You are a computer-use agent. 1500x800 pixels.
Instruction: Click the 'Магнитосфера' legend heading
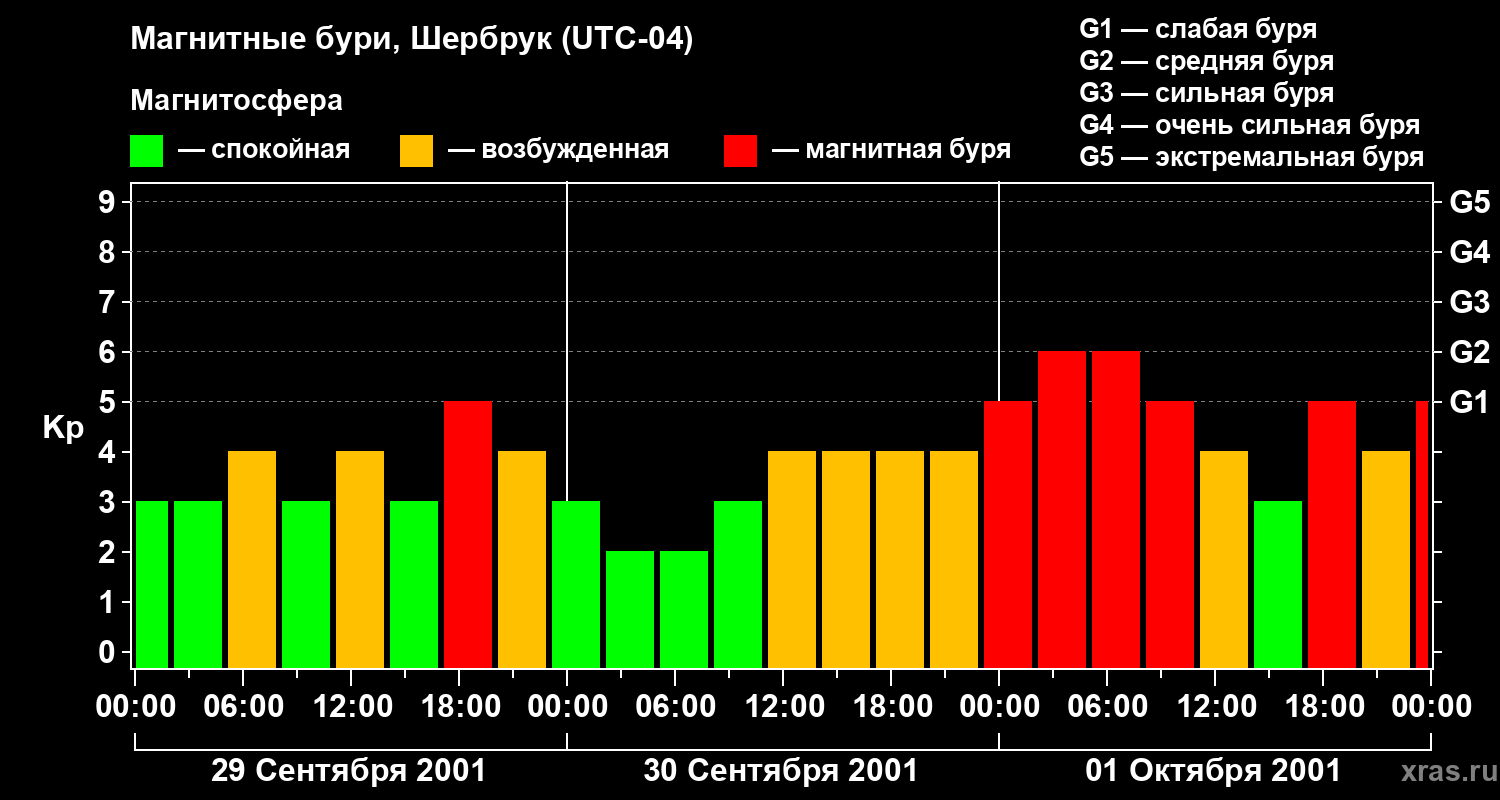click(236, 101)
